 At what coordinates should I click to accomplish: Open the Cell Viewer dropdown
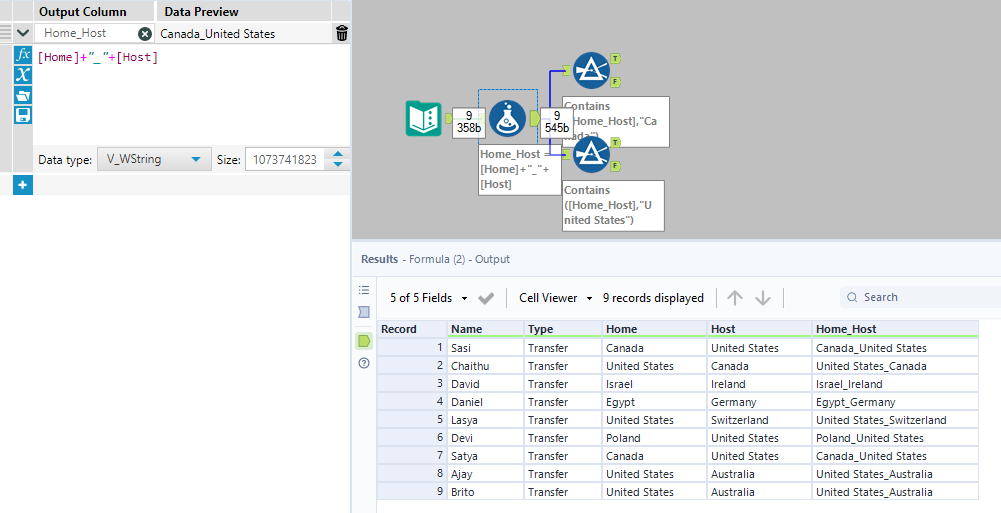click(x=556, y=298)
